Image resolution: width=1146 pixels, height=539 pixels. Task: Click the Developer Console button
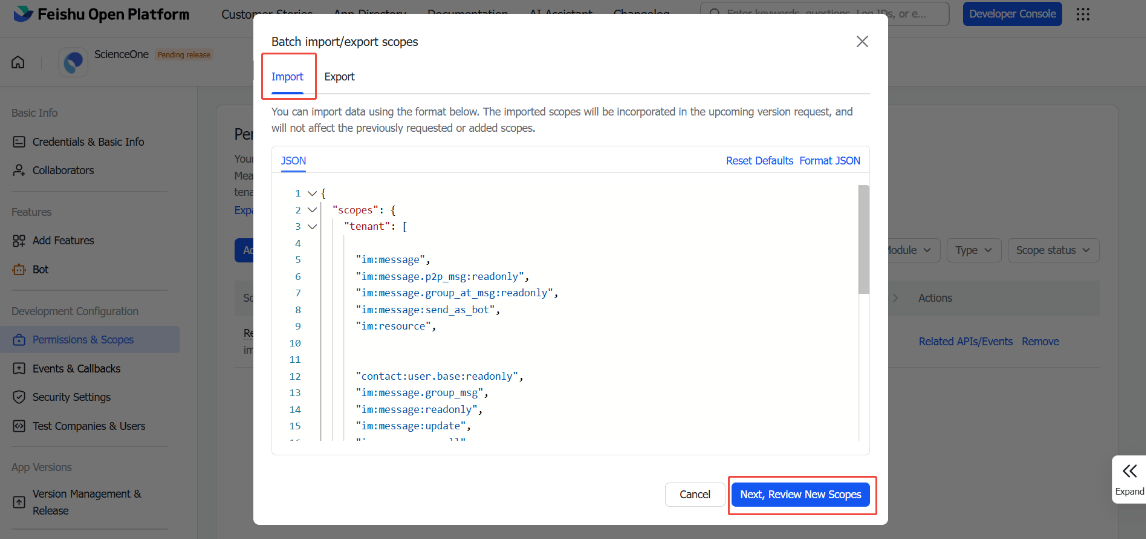coord(1012,14)
